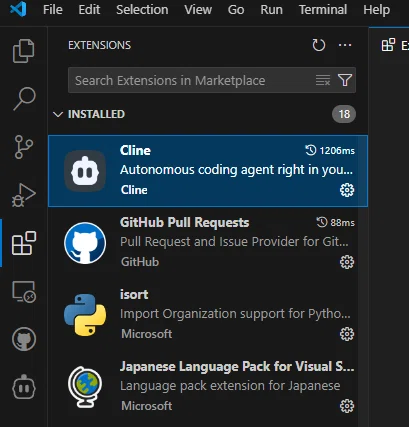The width and height of the screenshot is (409, 427).
Task: Open the Source Control view
Action: pyautogui.click(x=24, y=147)
